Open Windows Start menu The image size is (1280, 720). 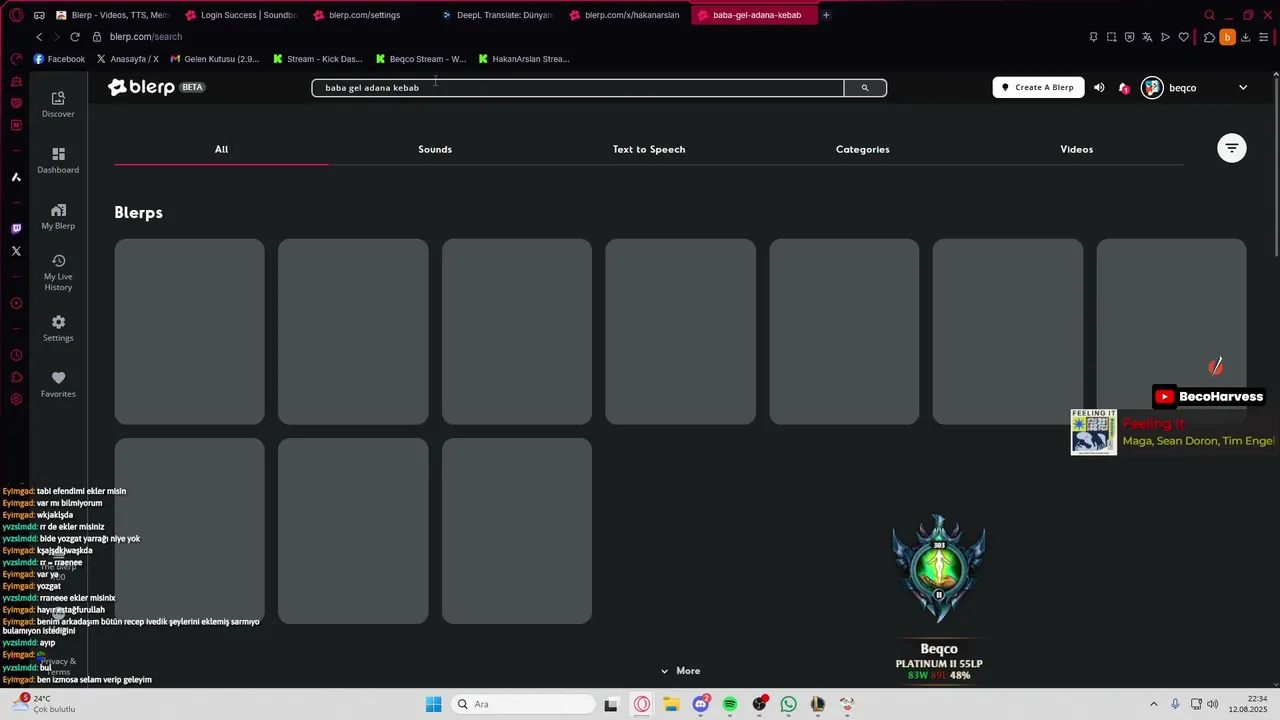433,704
